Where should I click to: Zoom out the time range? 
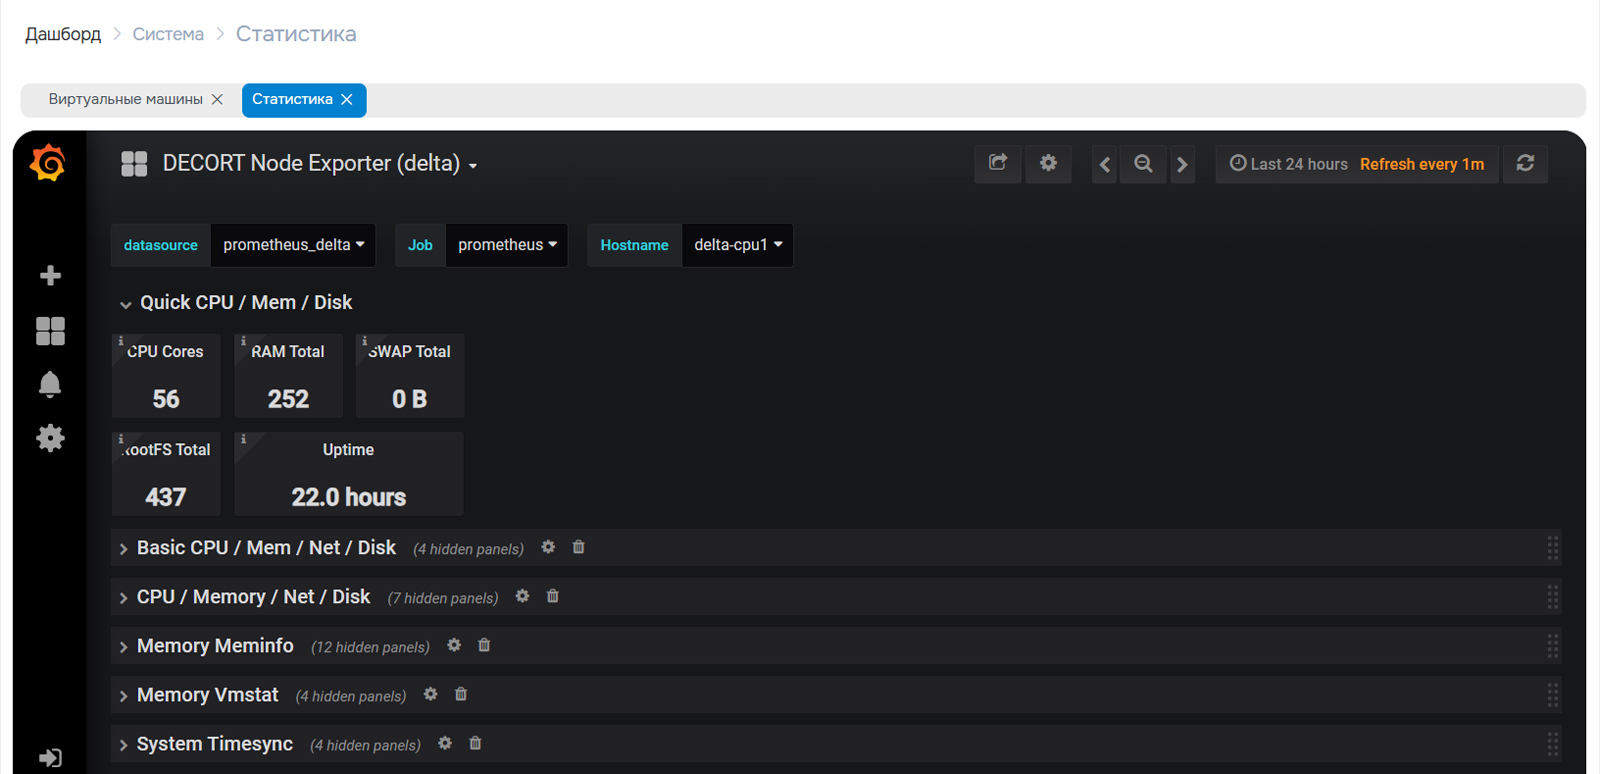1143,164
